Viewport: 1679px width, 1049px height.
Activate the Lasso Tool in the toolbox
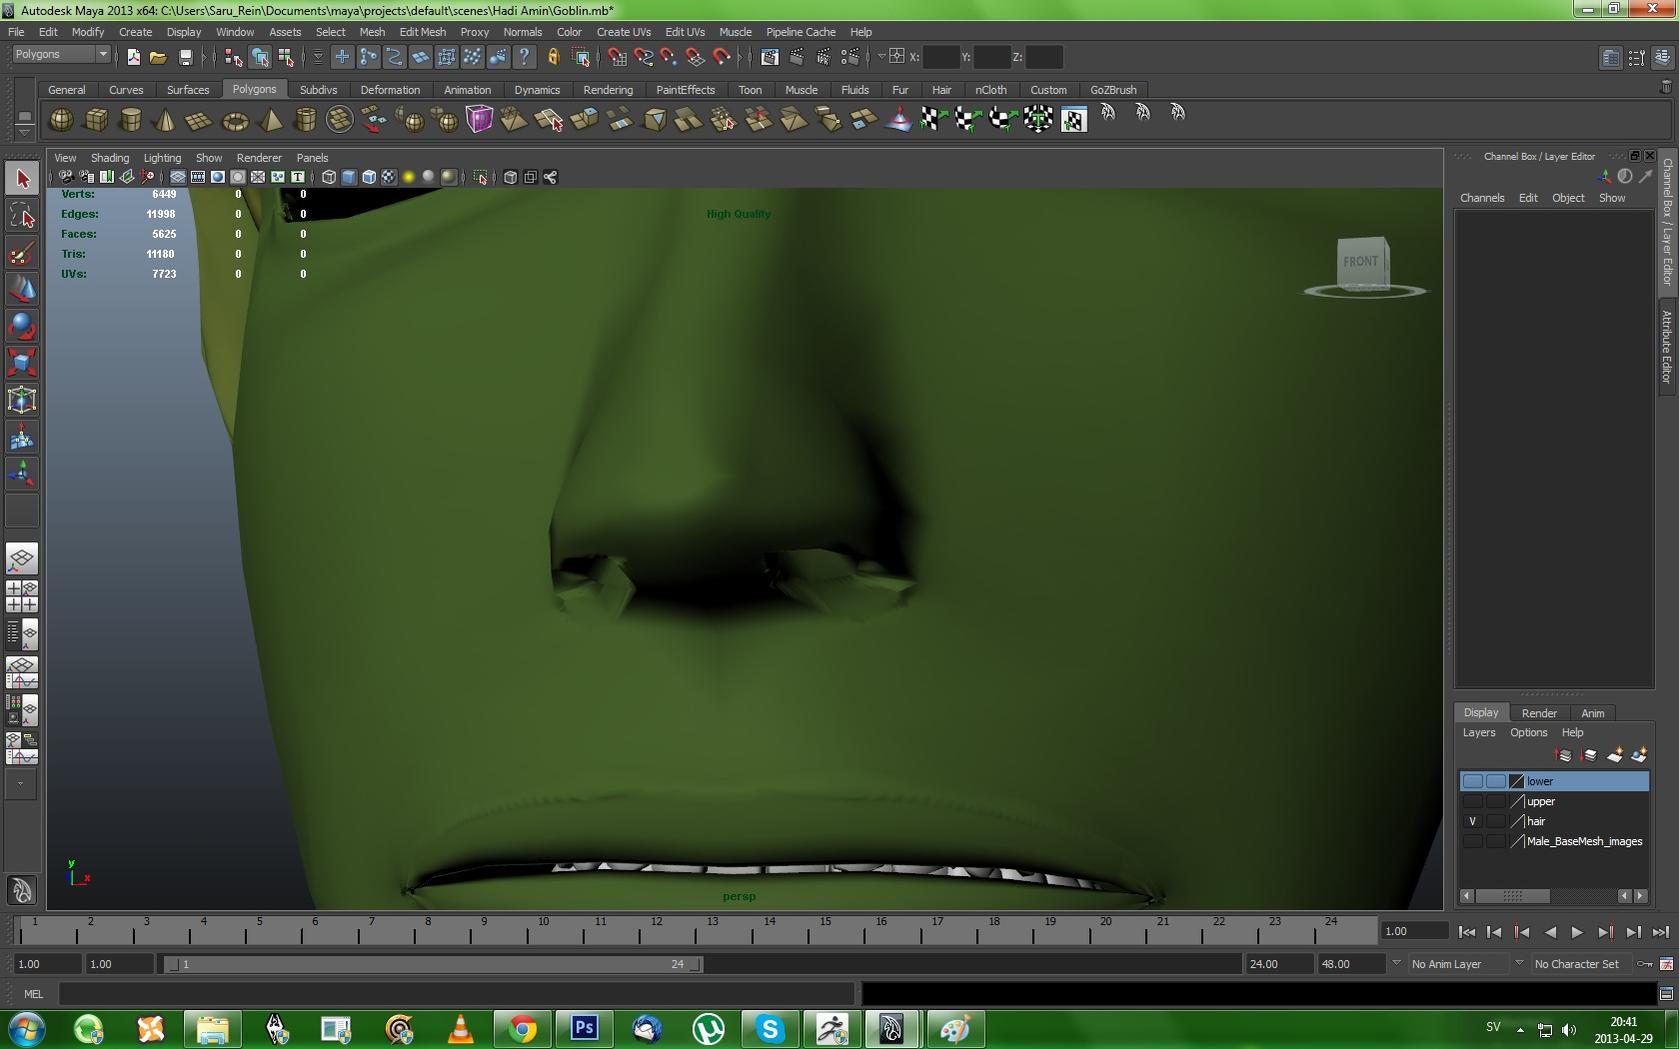(x=22, y=215)
